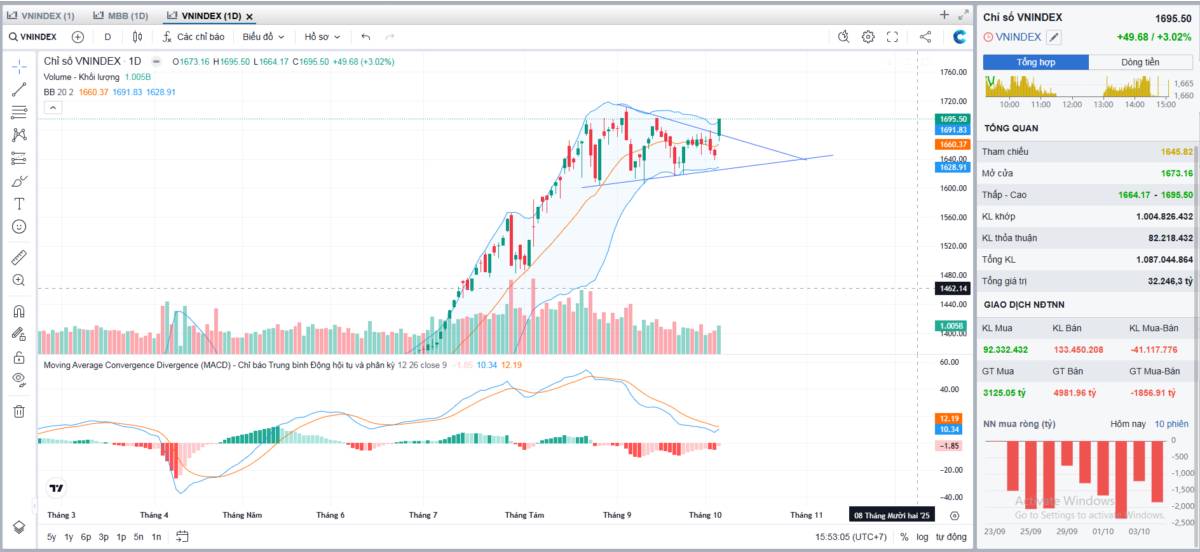Open the D timeframe interval selector
This screenshot has width=1200, height=552.
[107, 37]
